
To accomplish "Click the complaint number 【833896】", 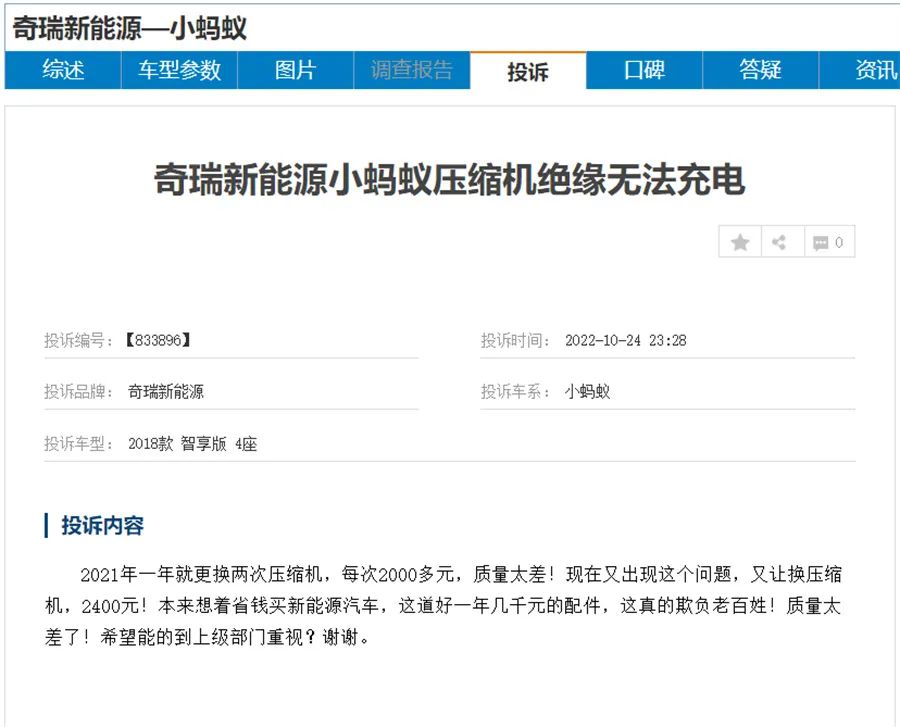I will click(x=157, y=340).
